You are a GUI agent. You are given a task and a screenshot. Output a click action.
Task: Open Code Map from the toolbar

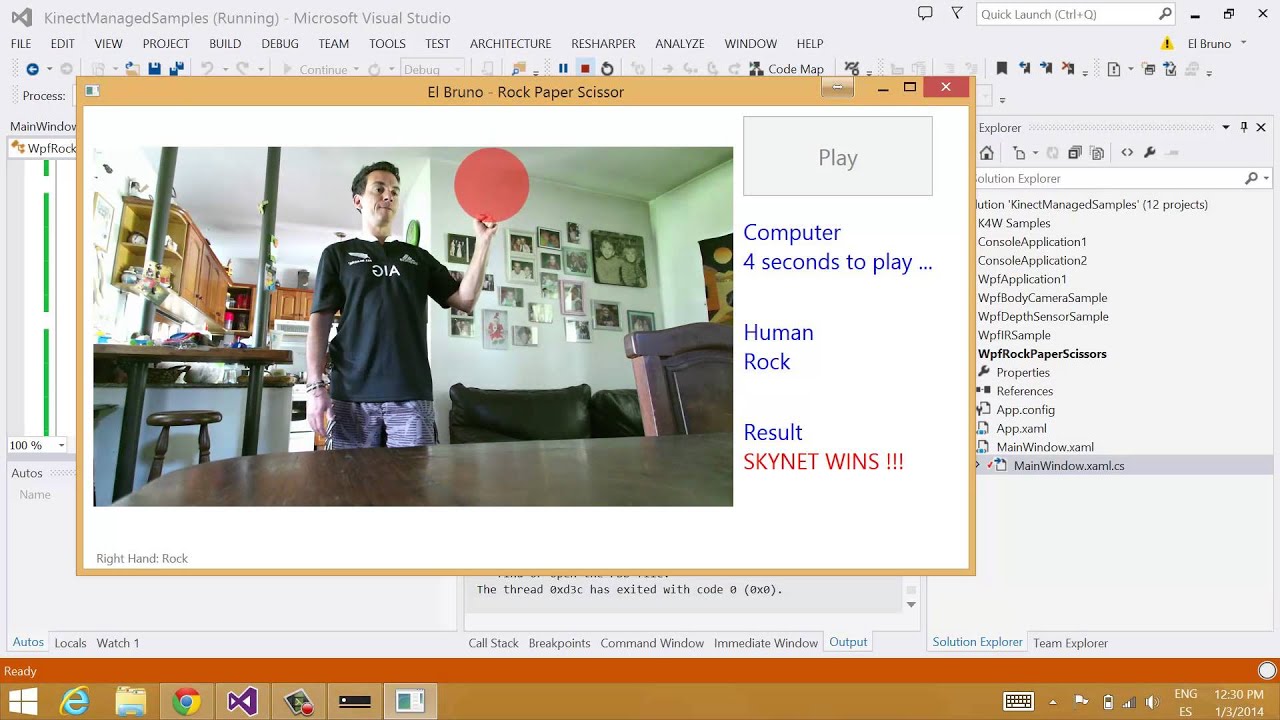coord(786,69)
